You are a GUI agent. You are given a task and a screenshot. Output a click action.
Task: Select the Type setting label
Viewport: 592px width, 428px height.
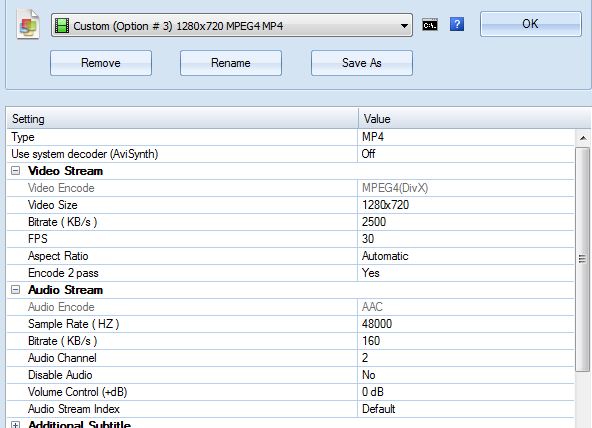(x=23, y=137)
